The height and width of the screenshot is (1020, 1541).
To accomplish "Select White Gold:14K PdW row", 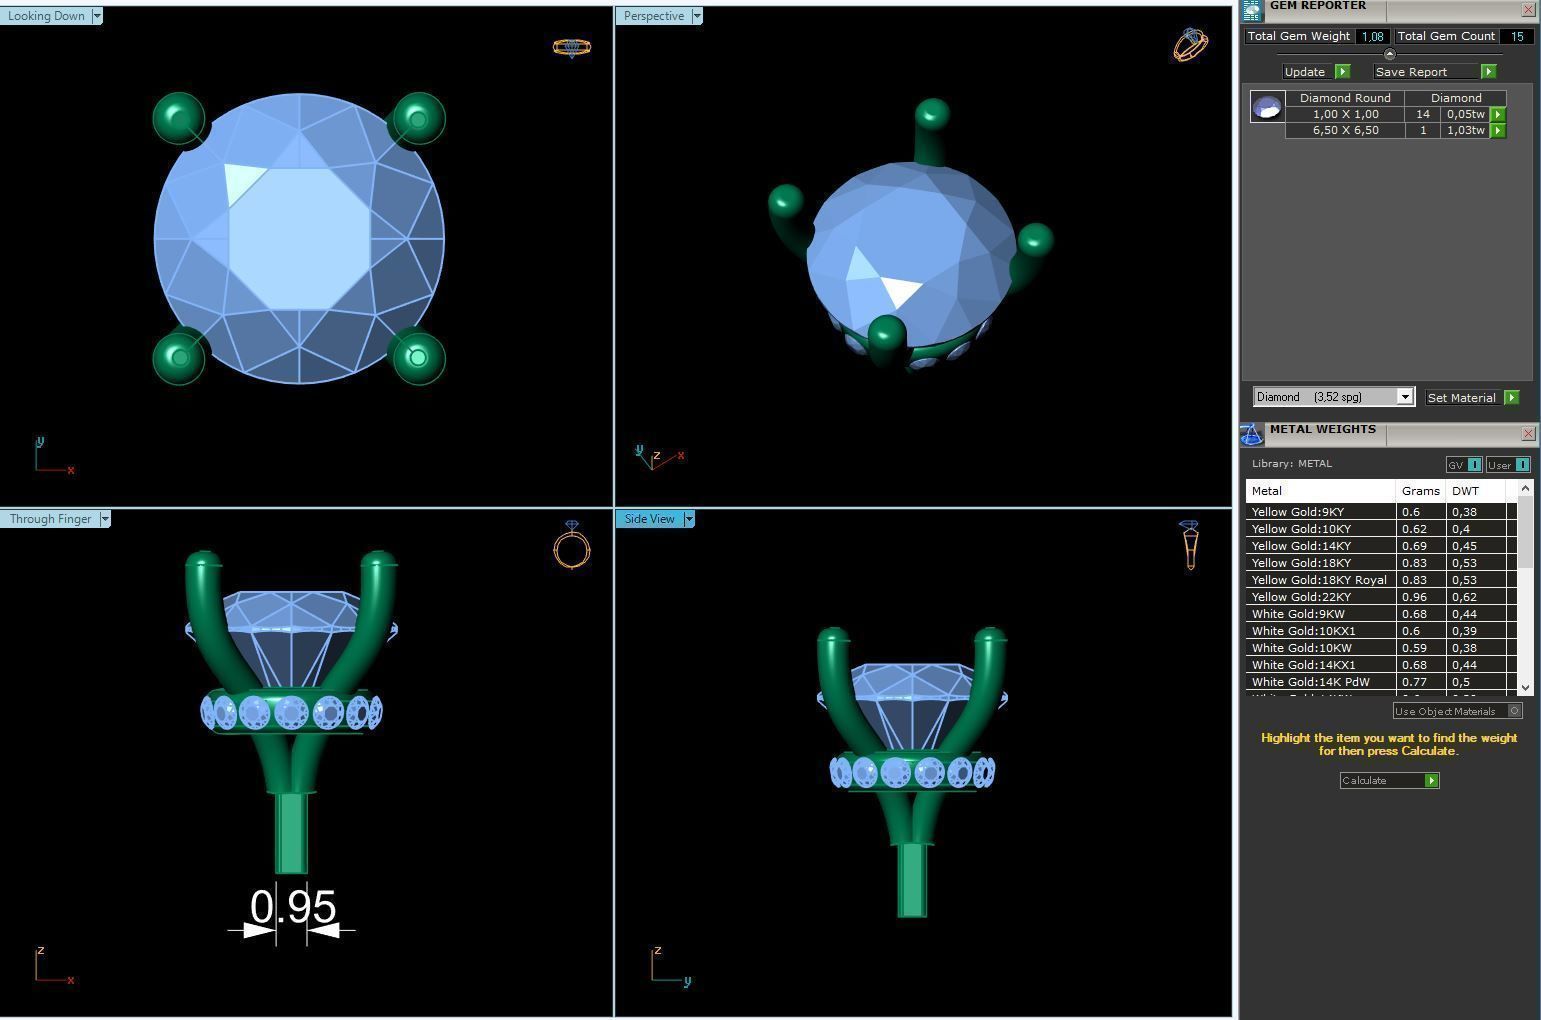I will (1381, 682).
